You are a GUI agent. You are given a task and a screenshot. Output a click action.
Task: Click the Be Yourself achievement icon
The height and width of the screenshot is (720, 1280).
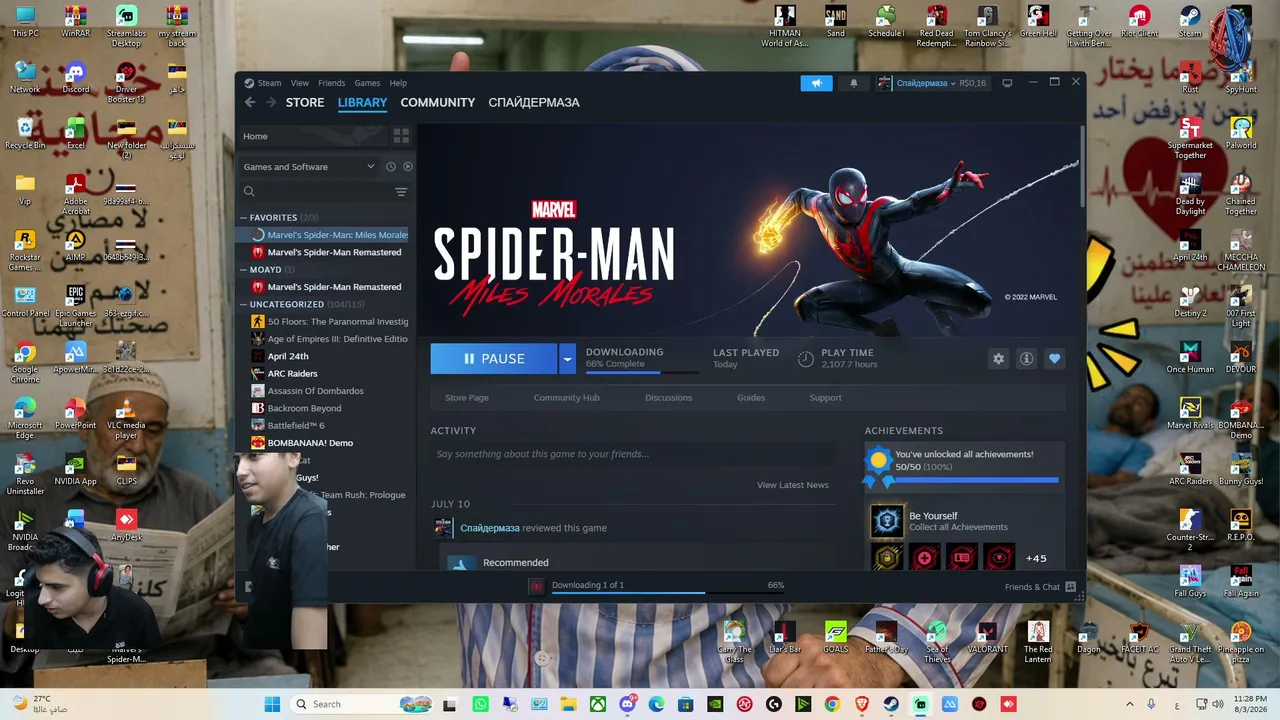point(886,521)
